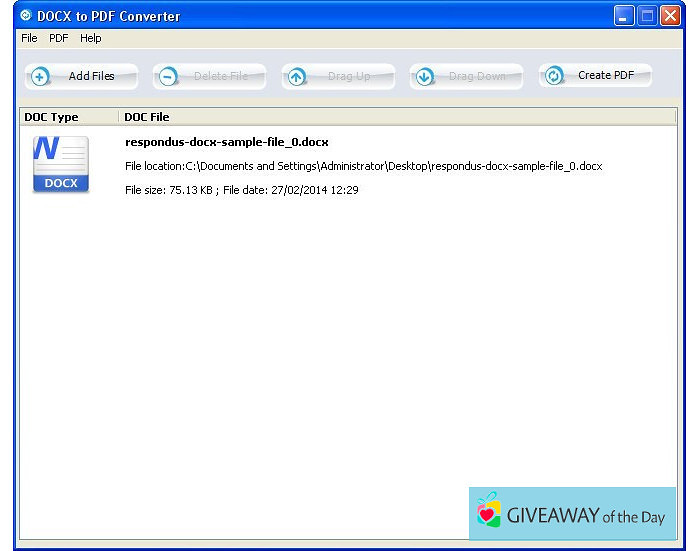700x551 pixels.
Task: Open the PDF menu
Action: click(x=59, y=38)
